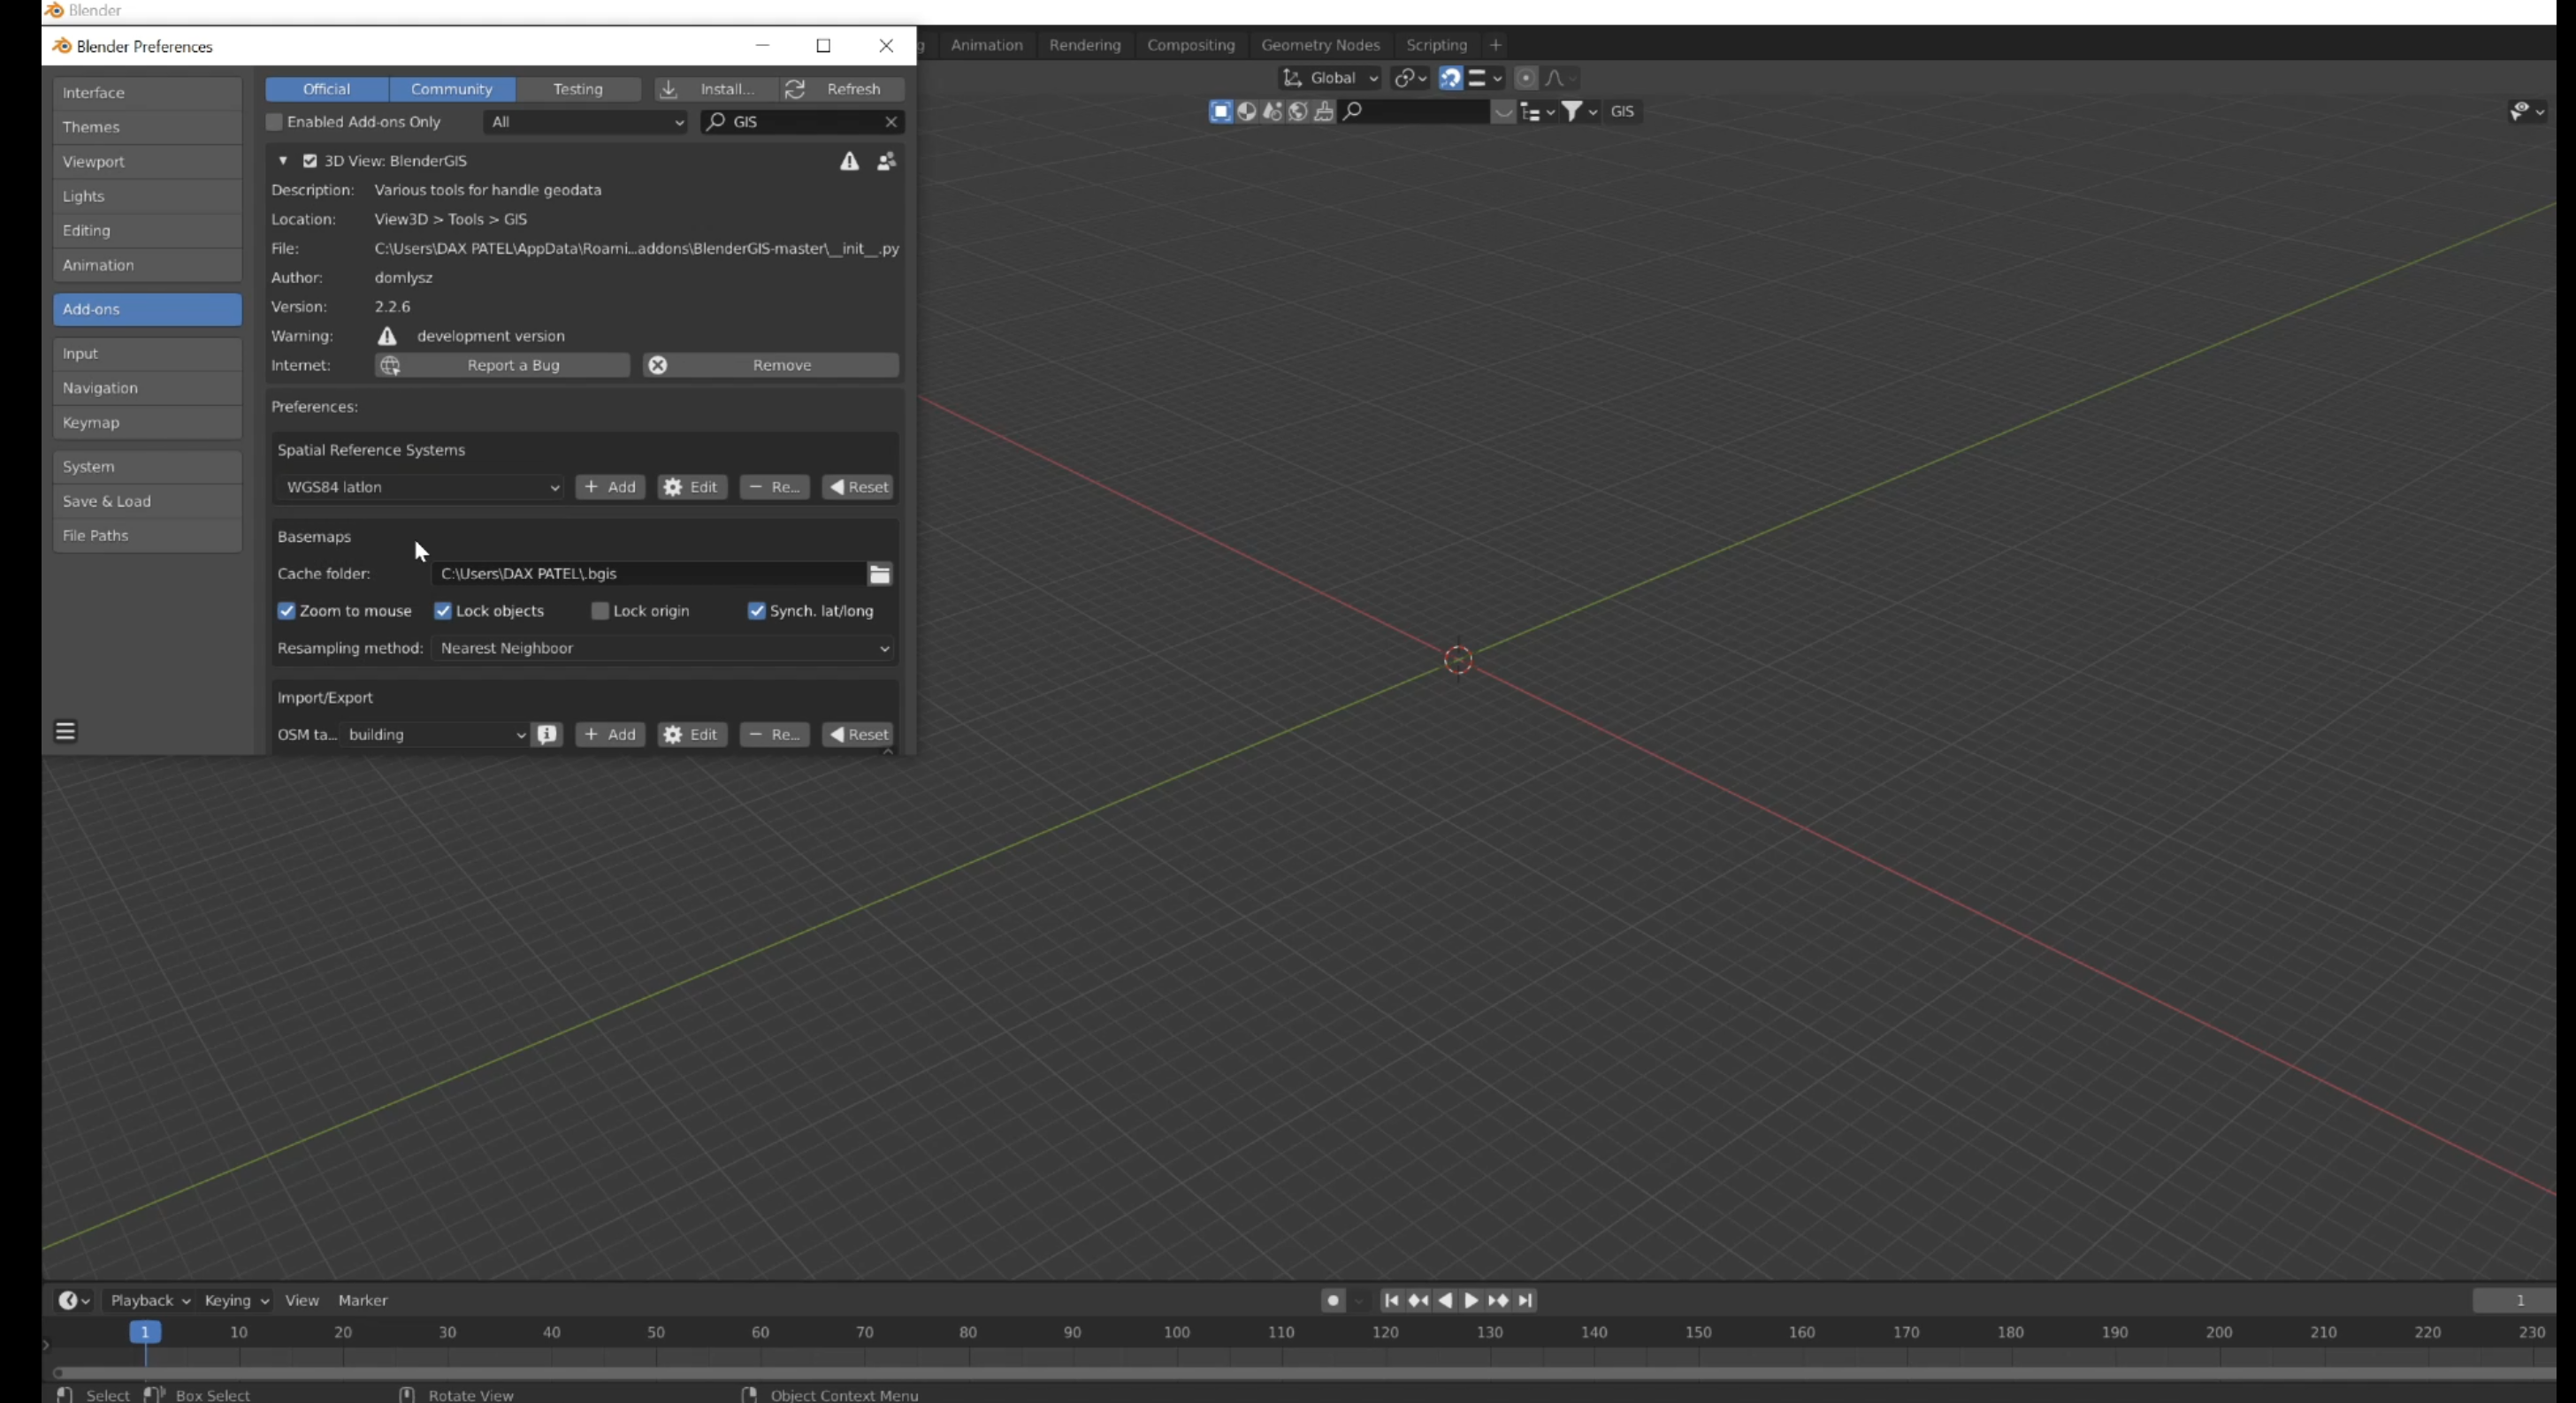Enable the Enabled Add-ons Only checkbox
Image resolution: width=2576 pixels, height=1403 pixels.
pos(275,121)
